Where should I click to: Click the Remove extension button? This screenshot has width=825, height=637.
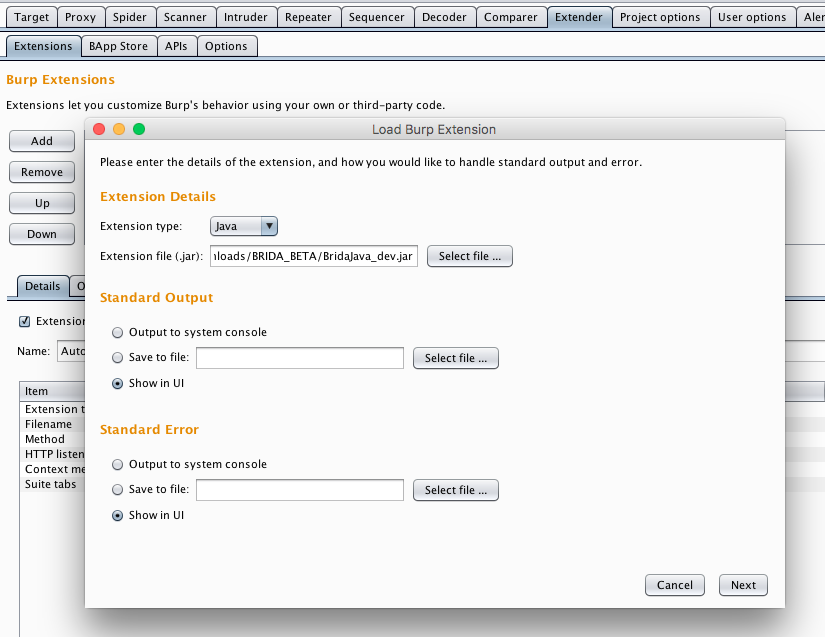pyautogui.click(x=41, y=171)
